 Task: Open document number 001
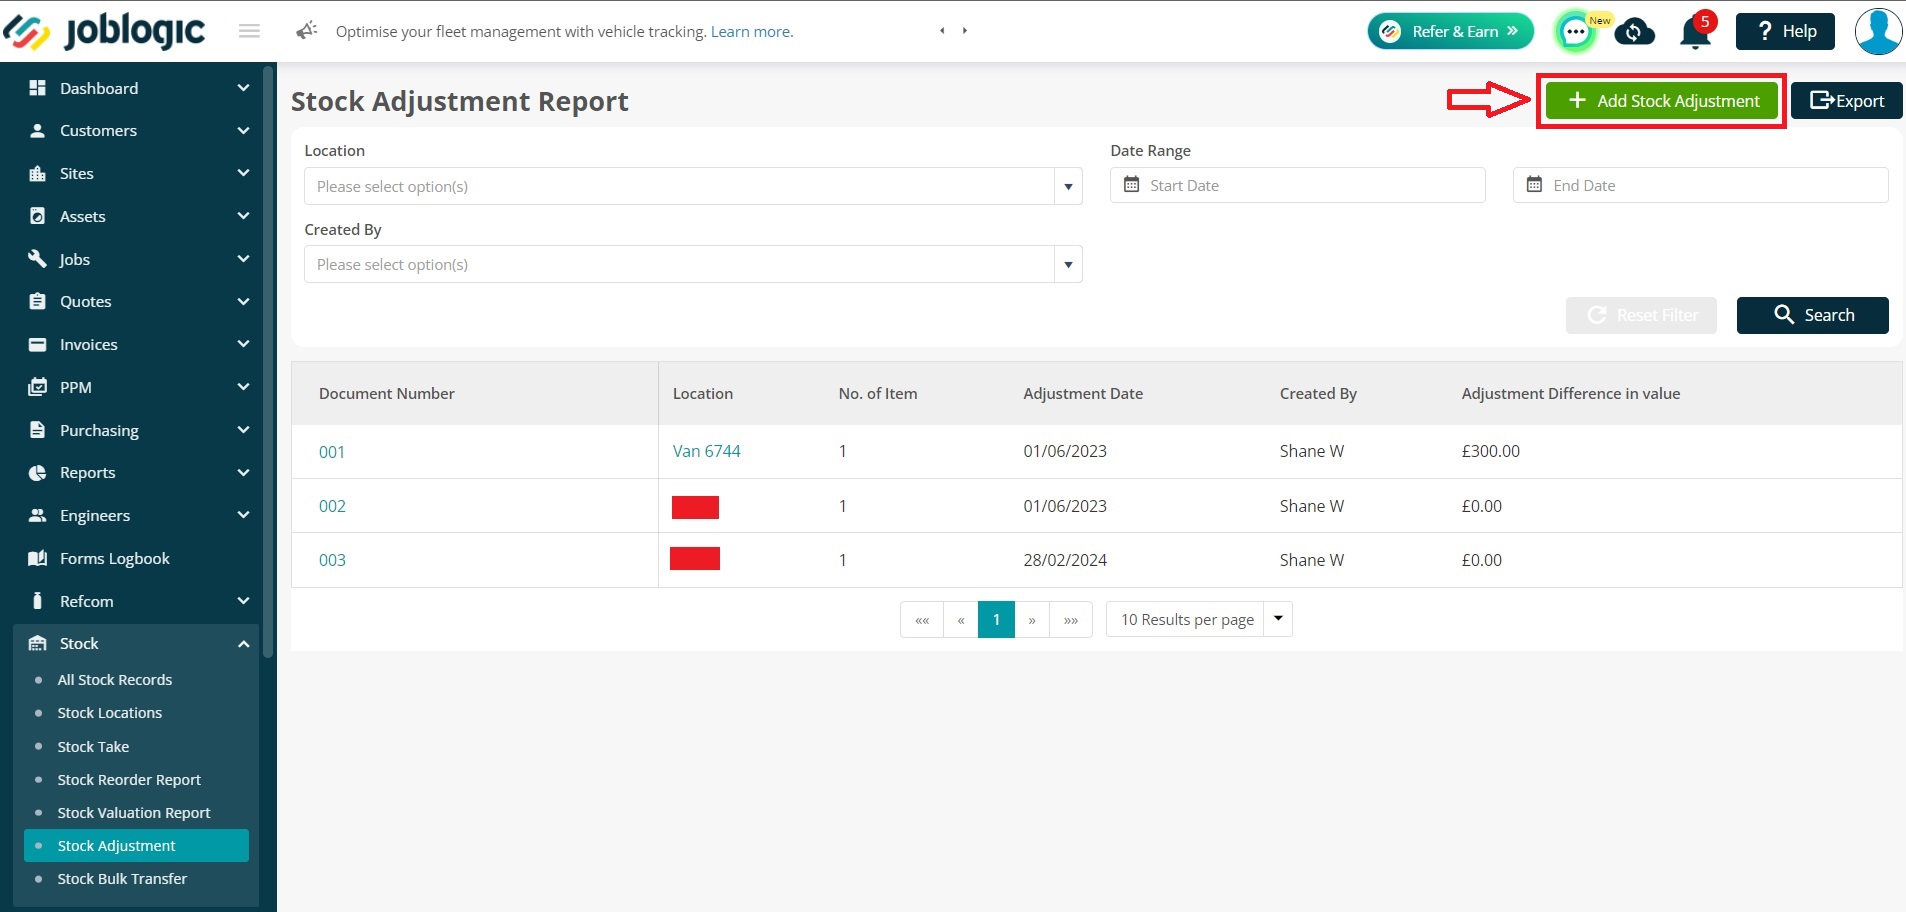point(332,452)
